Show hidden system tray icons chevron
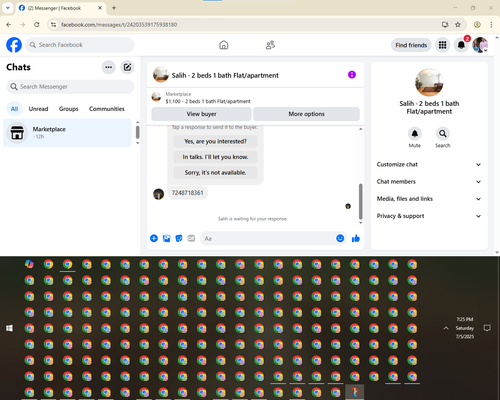 (x=446, y=328)
